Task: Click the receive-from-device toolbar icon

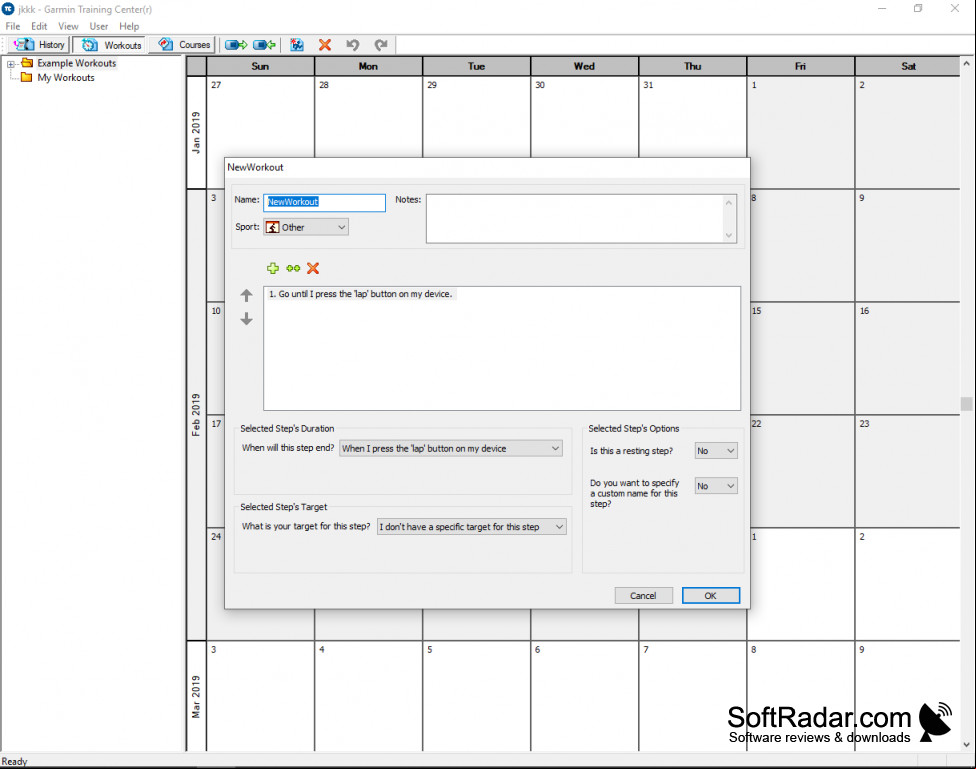Action: (265, 45)
